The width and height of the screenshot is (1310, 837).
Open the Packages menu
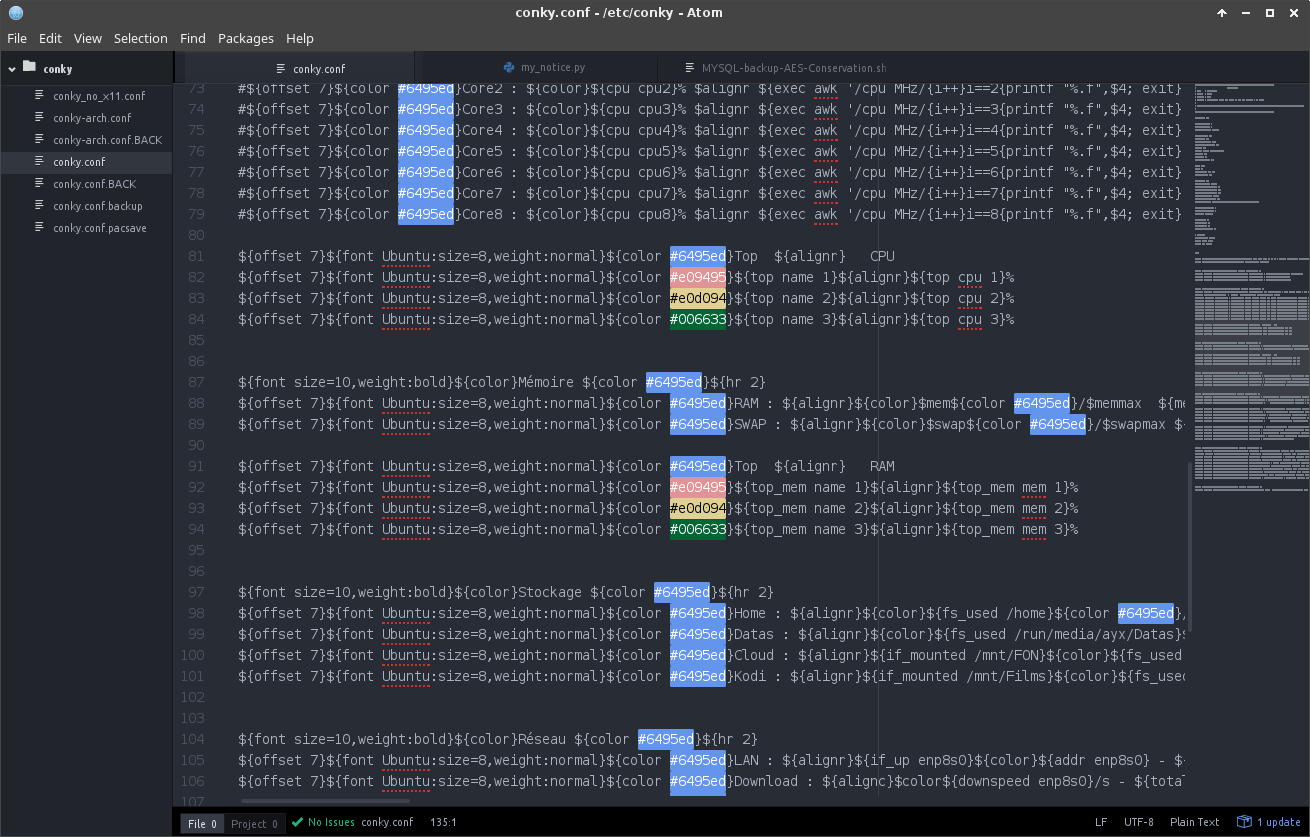[x=246, y=38]
